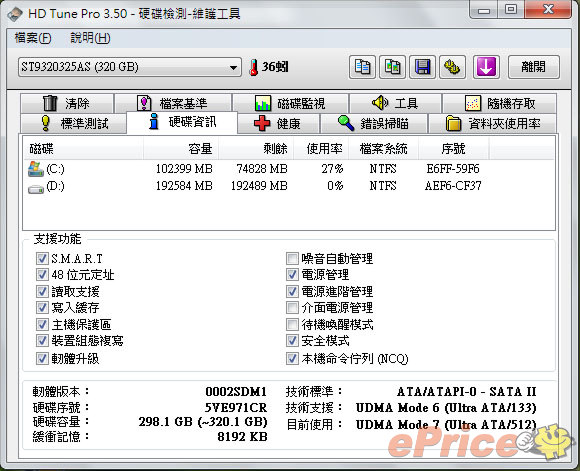Switch to the 健康 tab
The height and width of the screenshot is (471, 580).
point(278,123)
